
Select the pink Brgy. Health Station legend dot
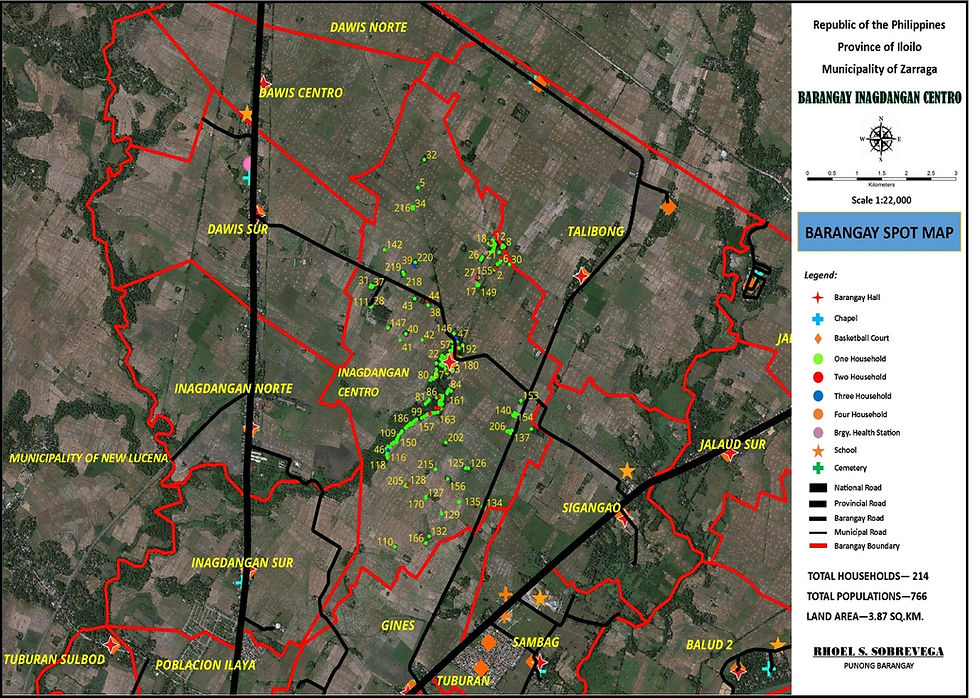tap(818, 432)
